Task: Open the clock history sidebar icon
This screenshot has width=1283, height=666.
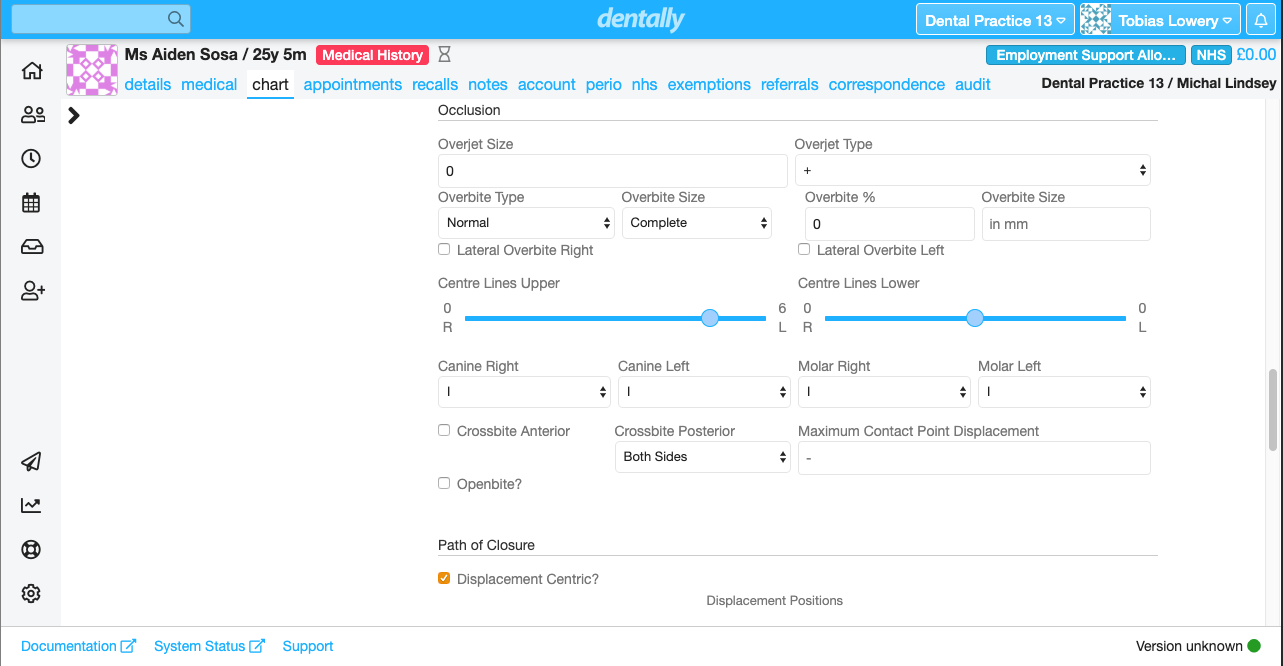Action: point(32,159)
